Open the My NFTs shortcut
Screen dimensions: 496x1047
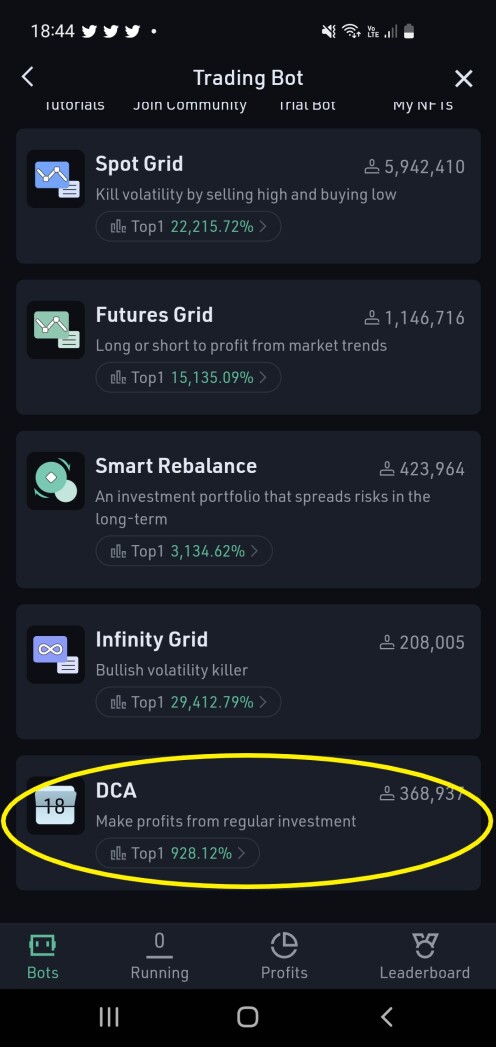pos(423,105)
